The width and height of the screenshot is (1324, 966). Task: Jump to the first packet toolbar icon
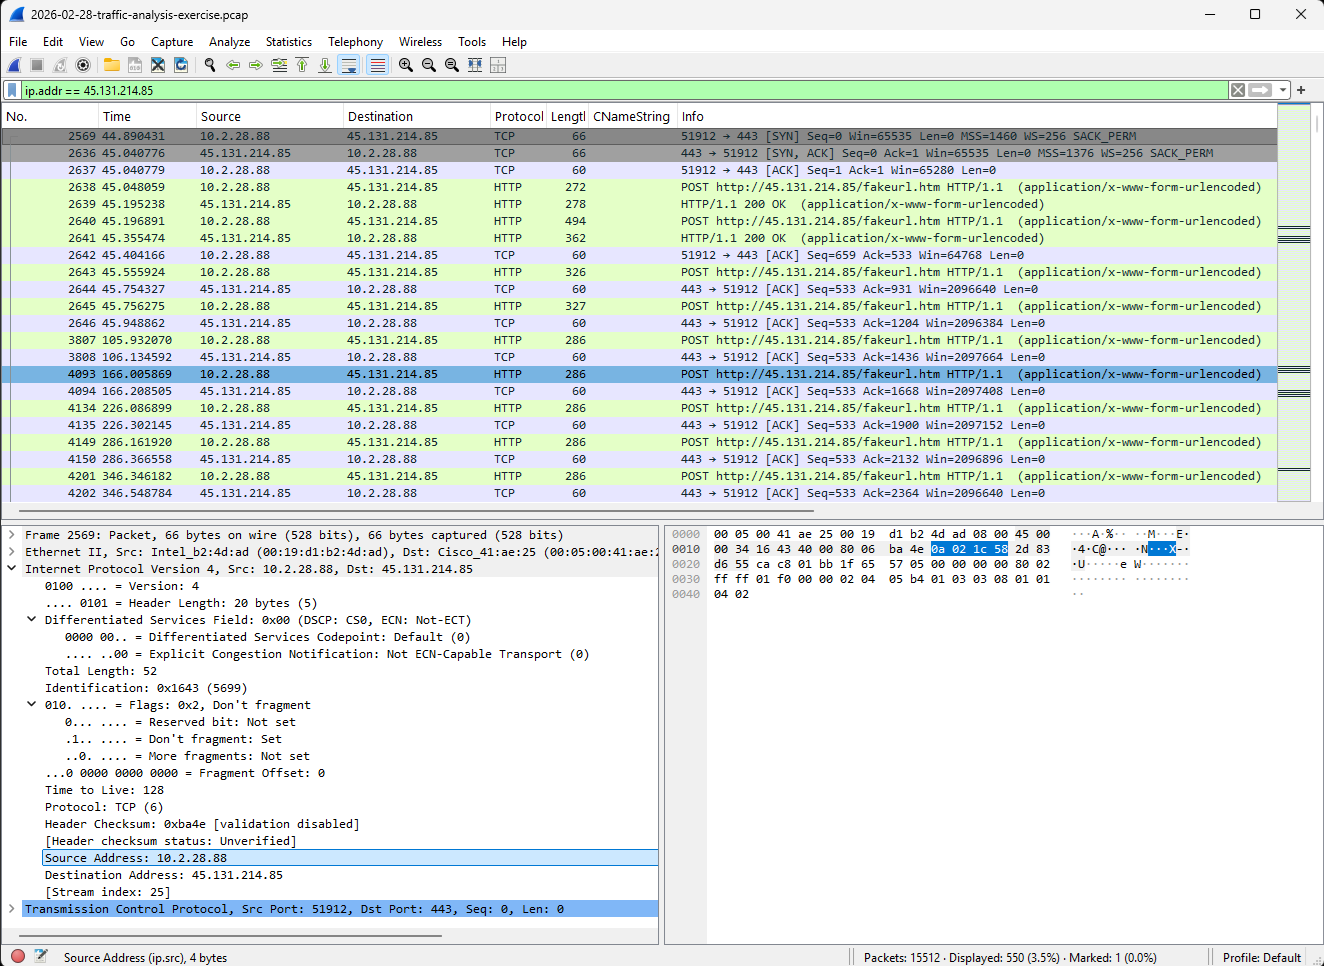(x=302, y=65)
